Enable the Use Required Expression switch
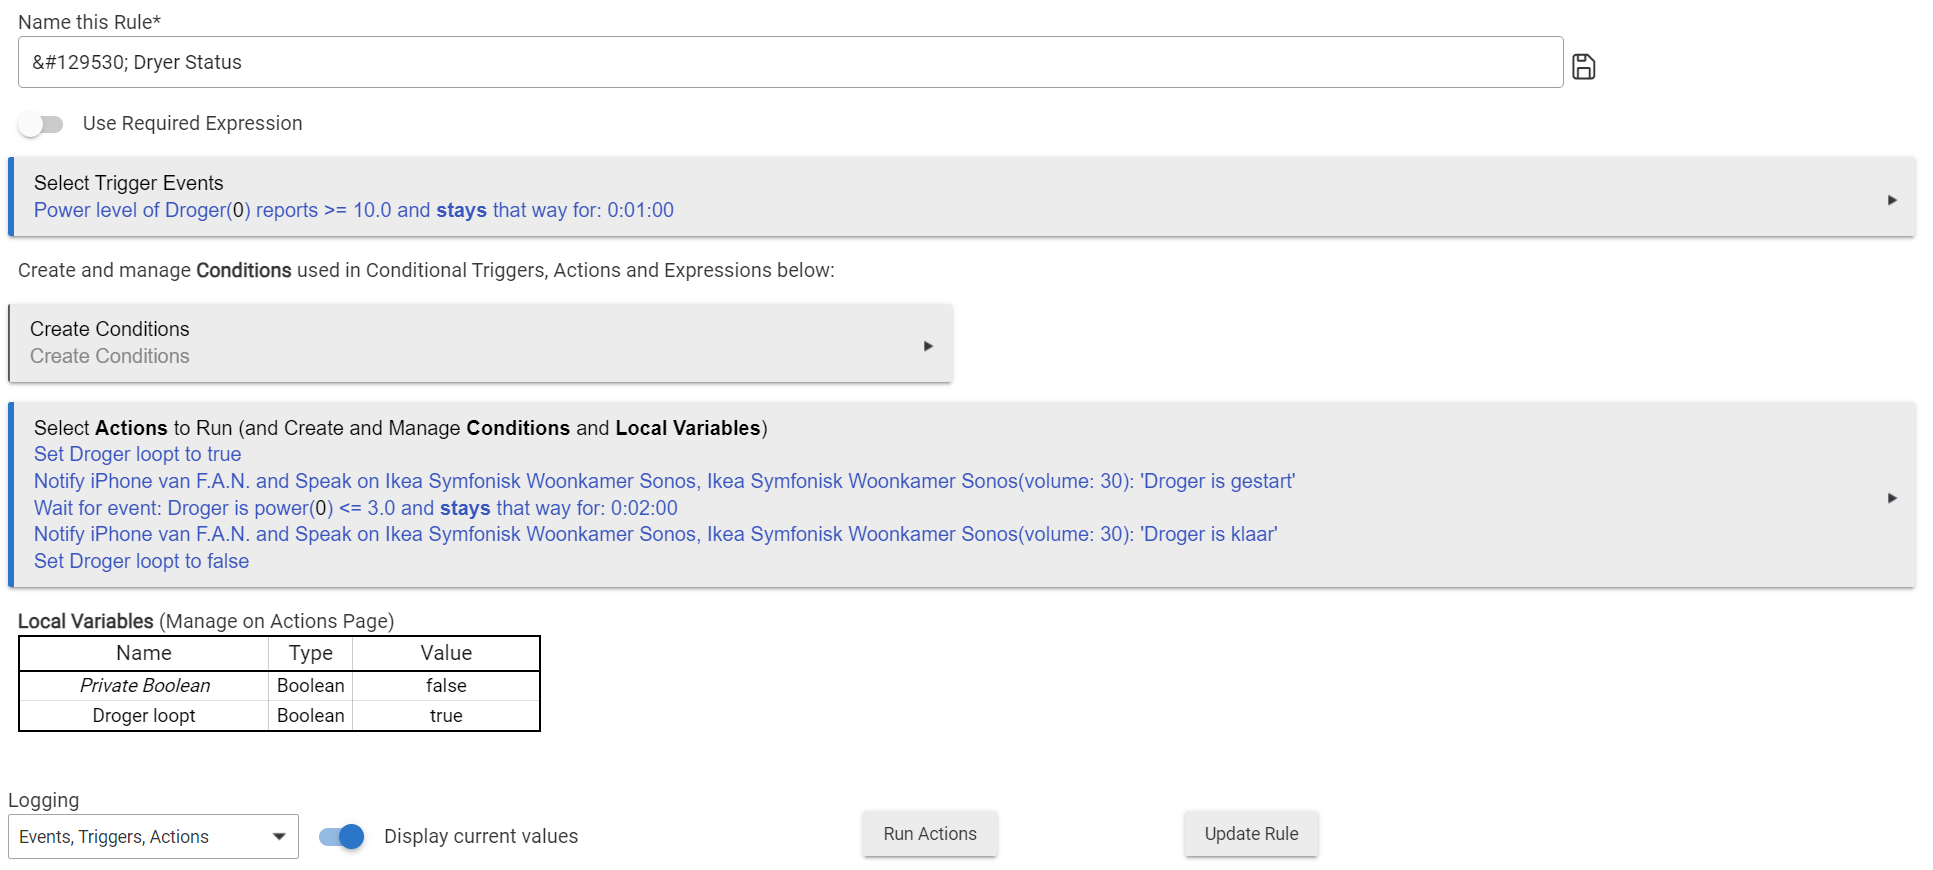 41,124
